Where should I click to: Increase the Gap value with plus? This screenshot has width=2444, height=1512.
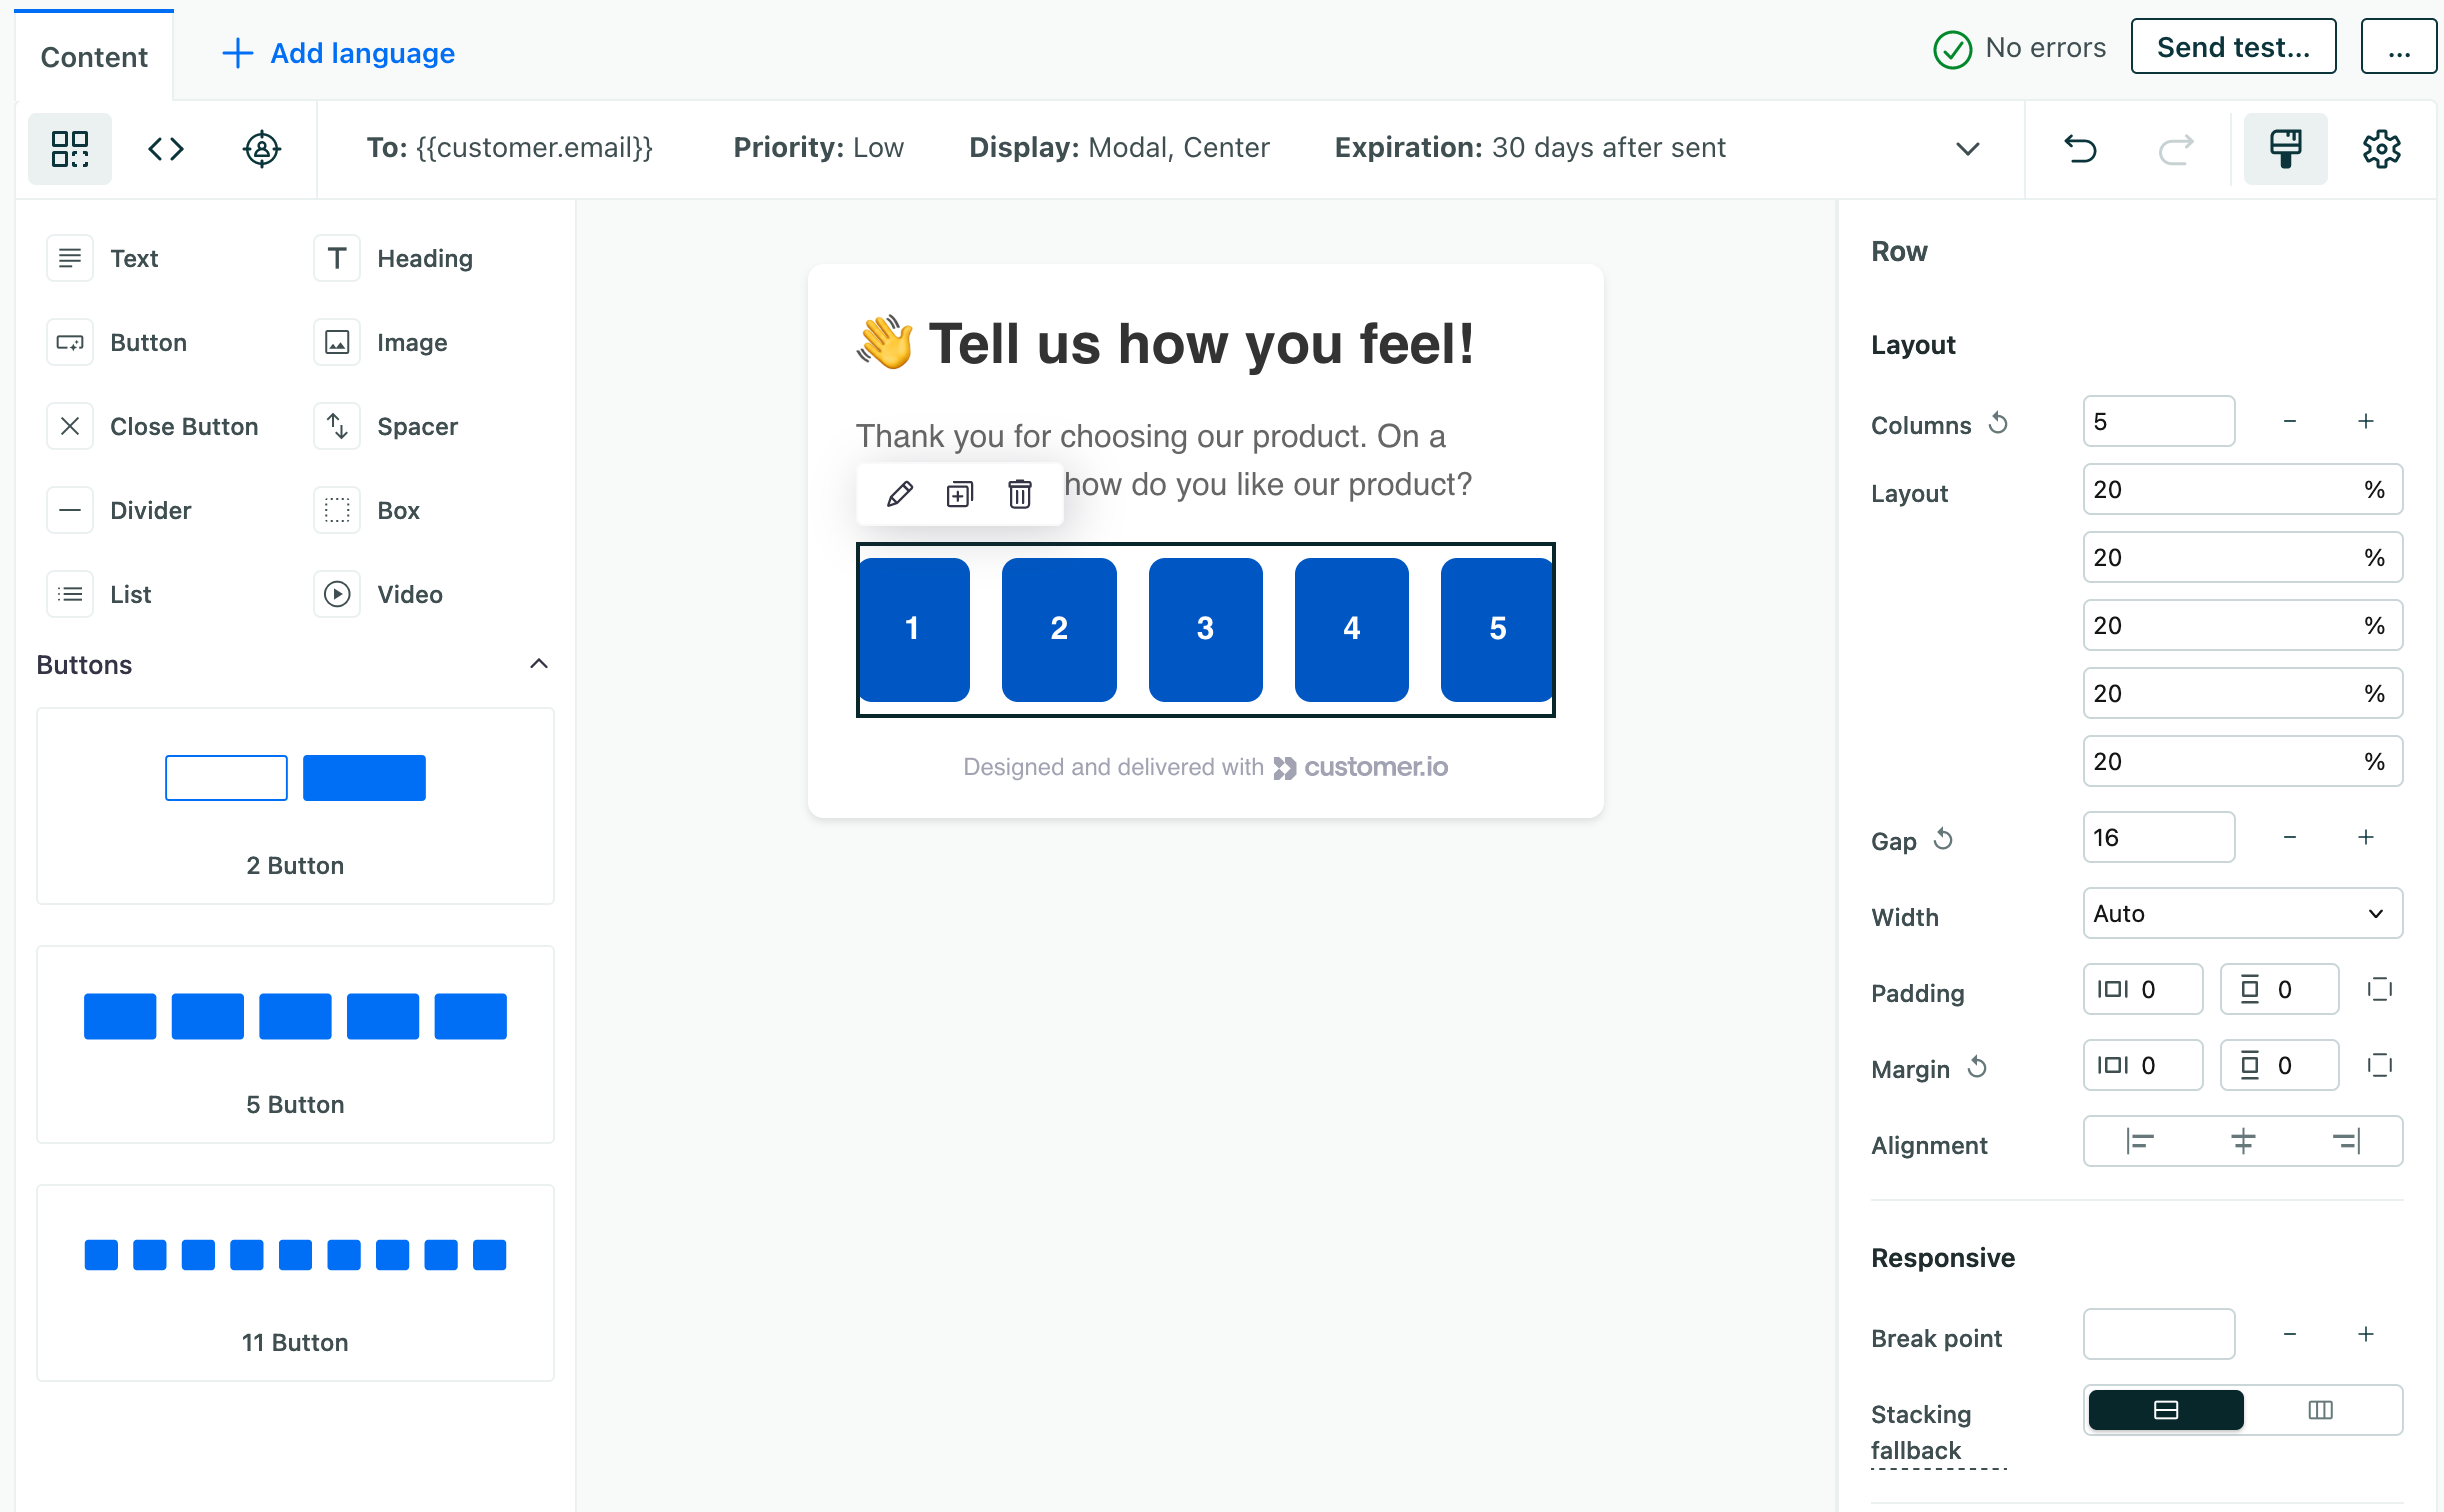point(2365,838)
